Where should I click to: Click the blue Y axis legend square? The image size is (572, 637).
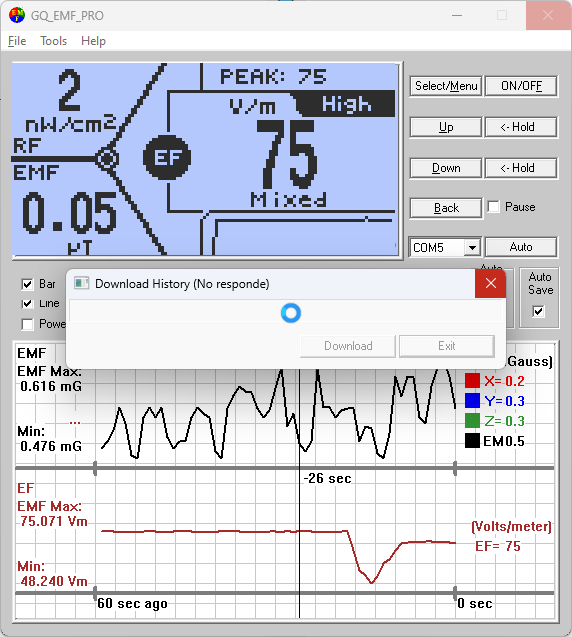tap(472, 401)
